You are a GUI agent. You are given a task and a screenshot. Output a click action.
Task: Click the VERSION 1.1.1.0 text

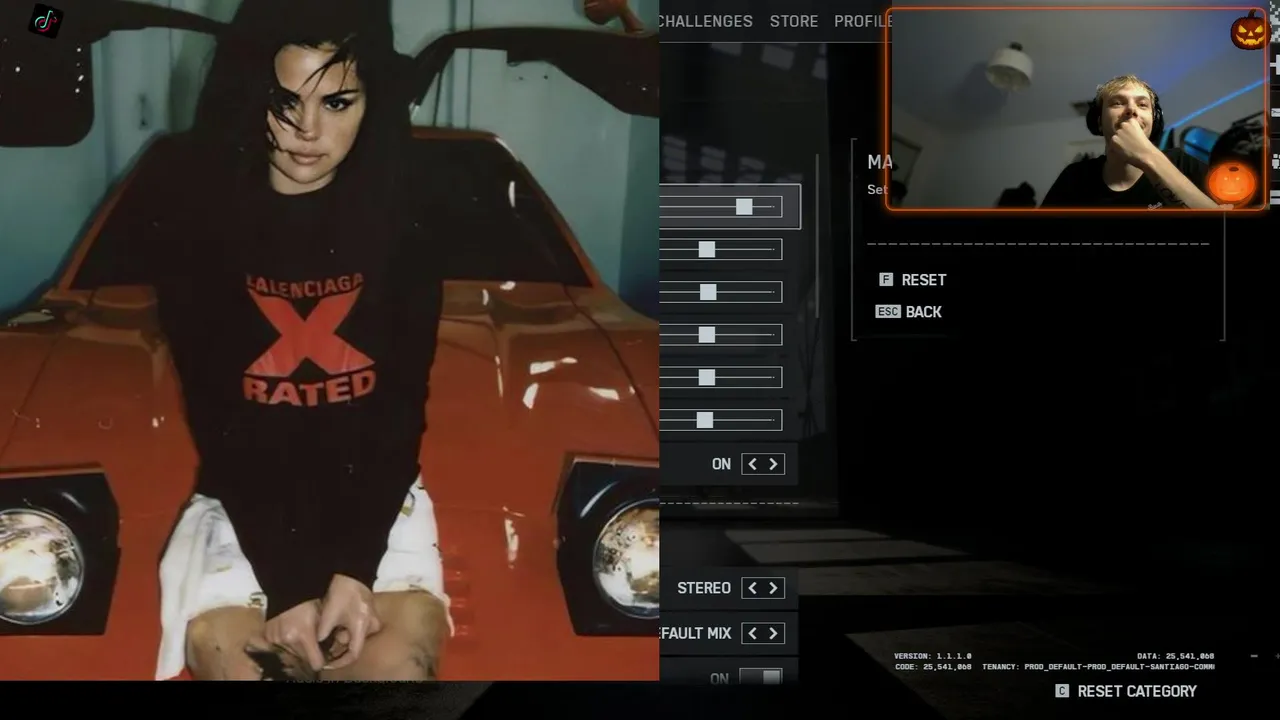pyautogui.click(x=933, y=656)
